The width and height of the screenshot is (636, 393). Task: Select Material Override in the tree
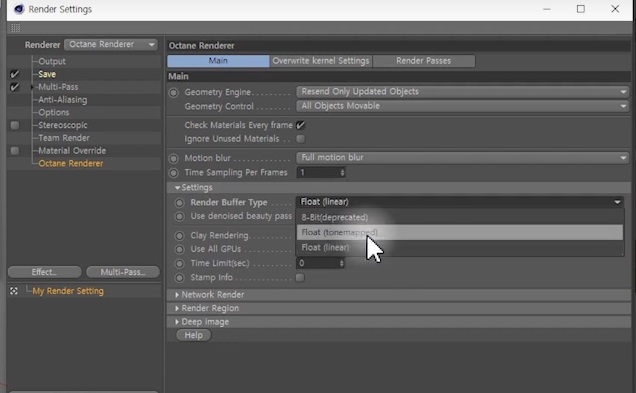click(72, 150)
